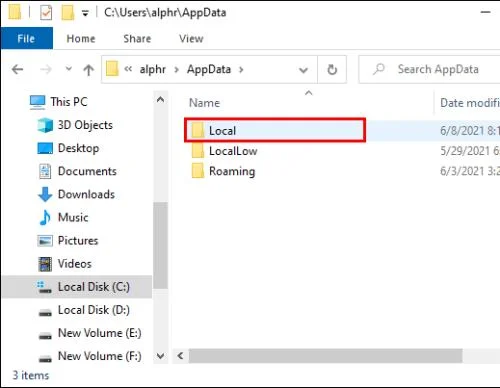Click the navigation pane vertical scrollbar thumb

pos(160,246)
